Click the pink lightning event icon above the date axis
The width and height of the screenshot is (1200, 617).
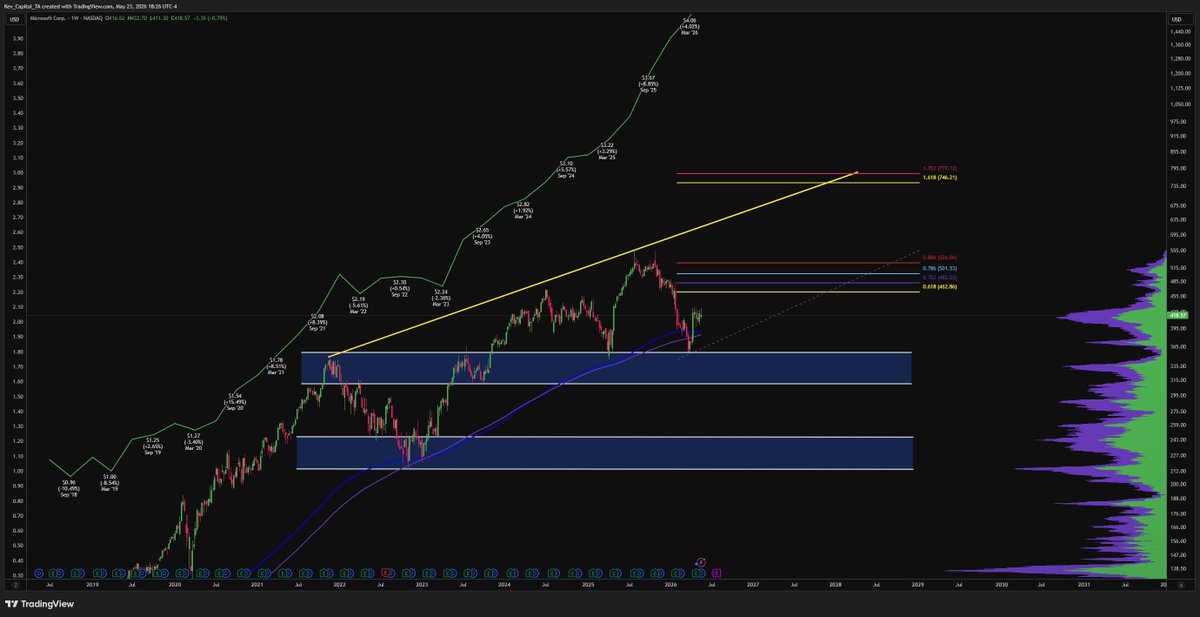[700, 563]
